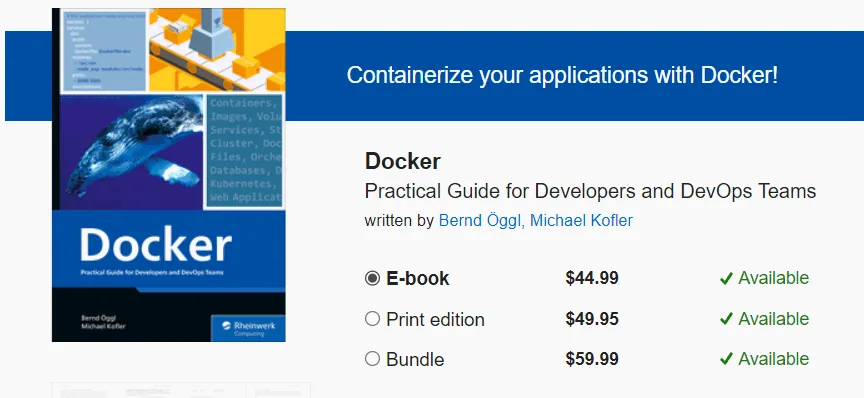
Task: Open author Bernd Öggl's page
Action: click(x=480, y=220)
